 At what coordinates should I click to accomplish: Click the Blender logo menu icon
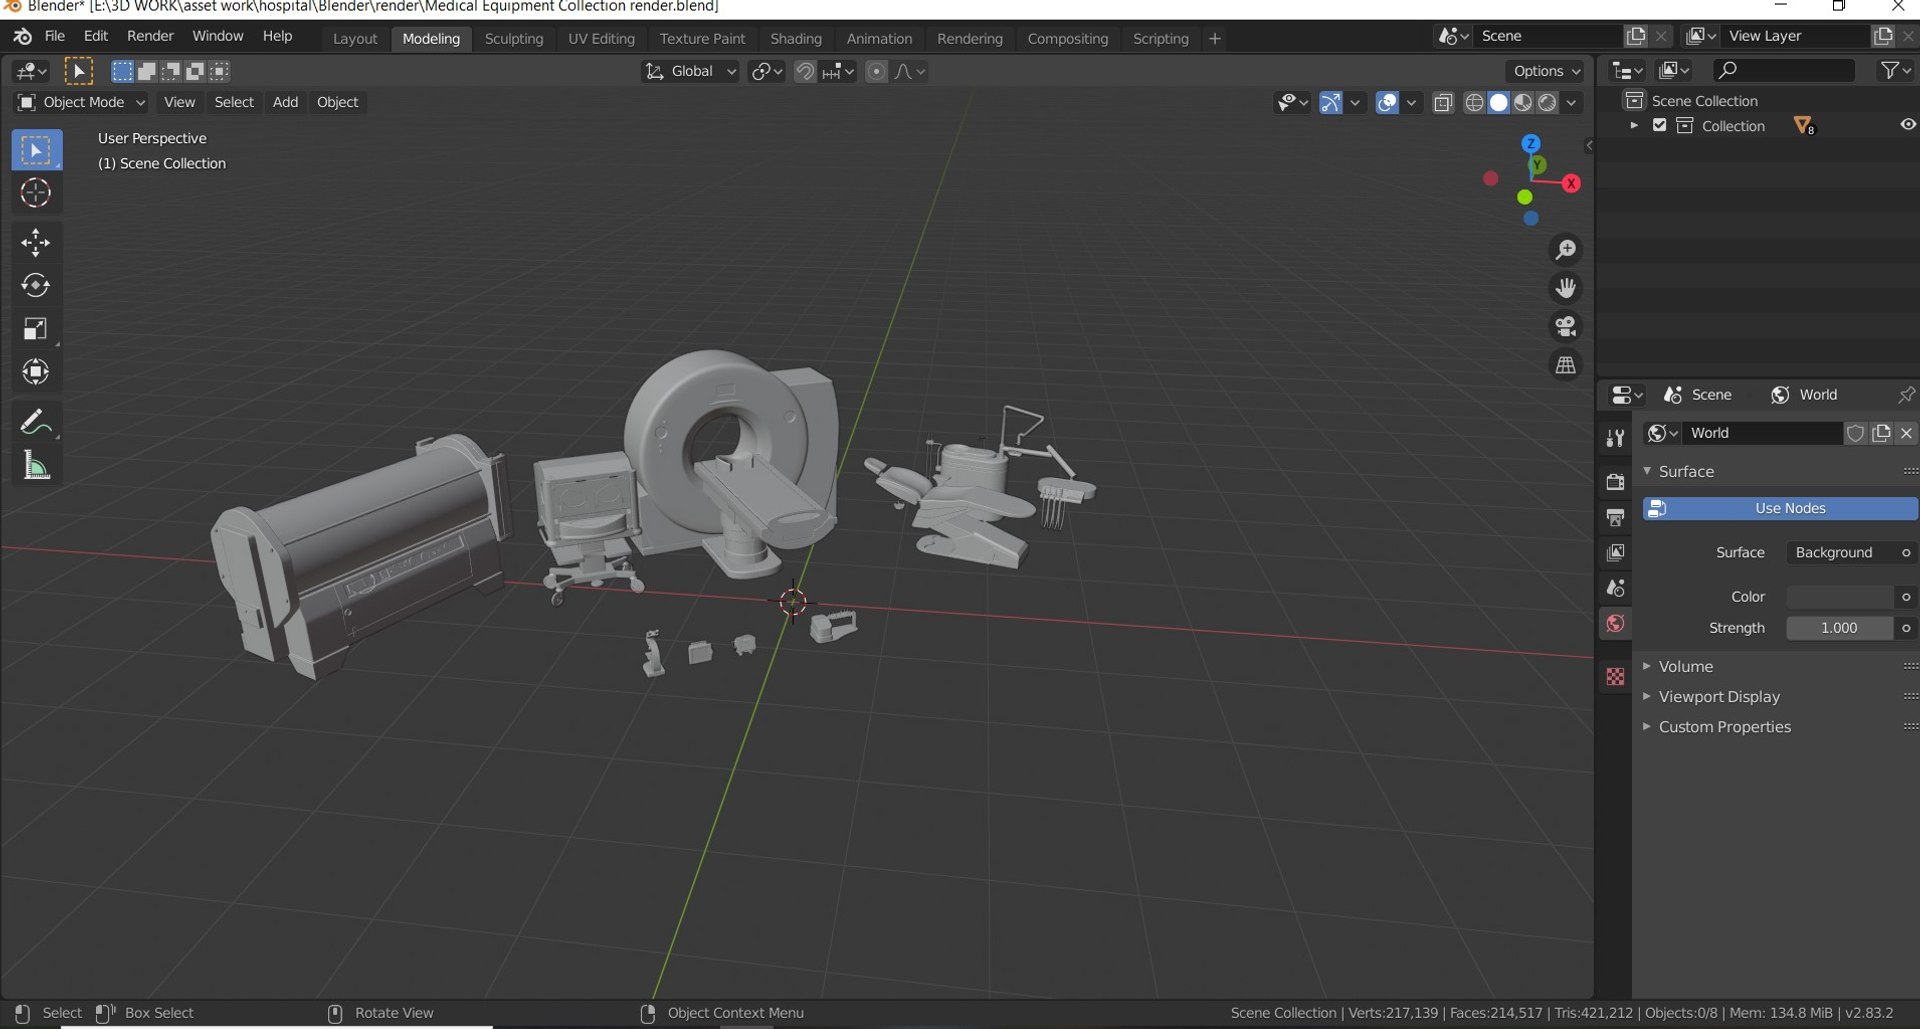22,37
